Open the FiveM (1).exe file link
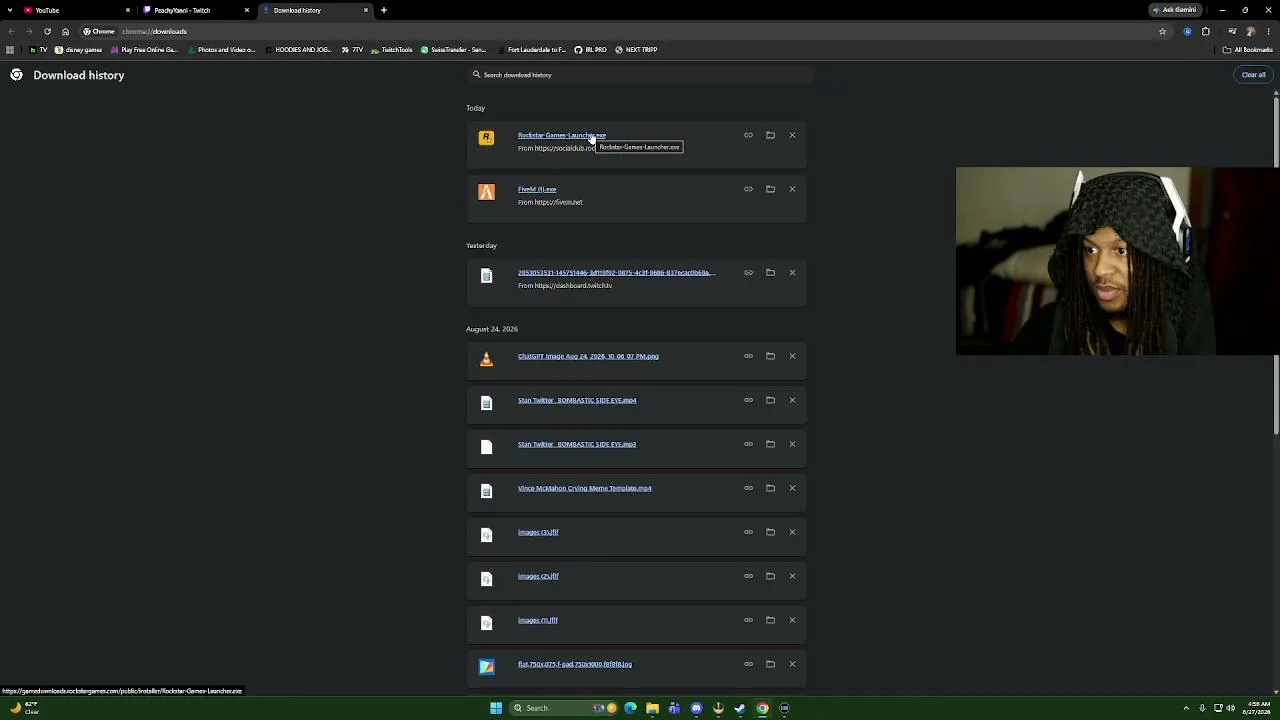The image size is (1280, 720). [537, 189]
